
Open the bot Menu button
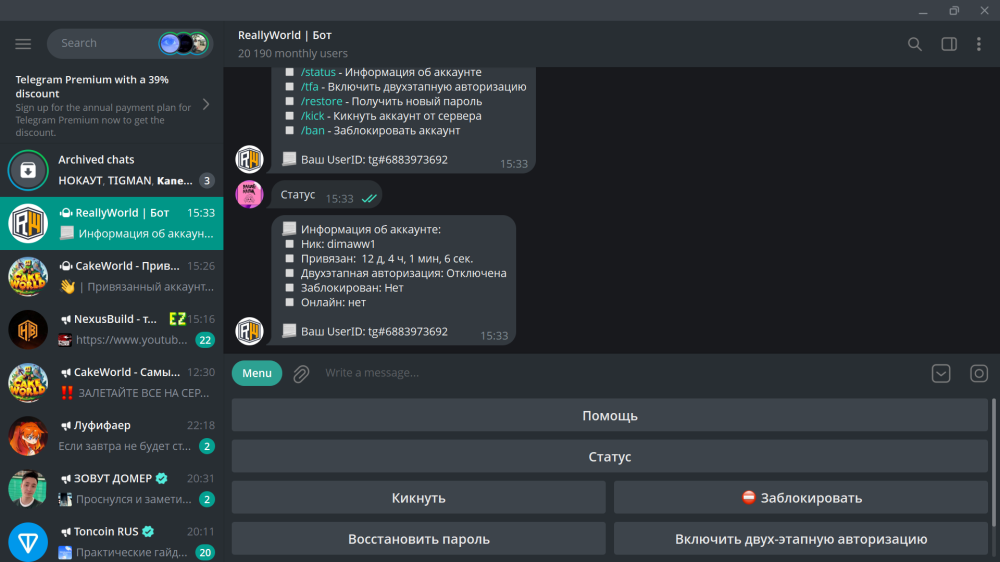tap(257, 373)
